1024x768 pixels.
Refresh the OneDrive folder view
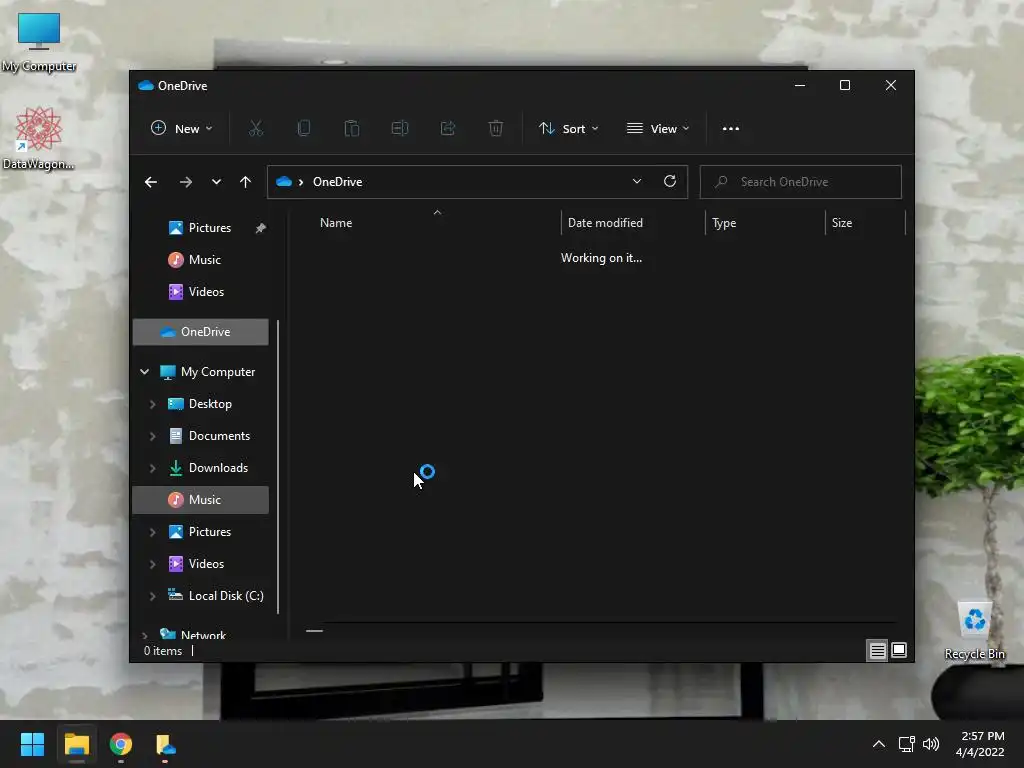tap(670, 182)
